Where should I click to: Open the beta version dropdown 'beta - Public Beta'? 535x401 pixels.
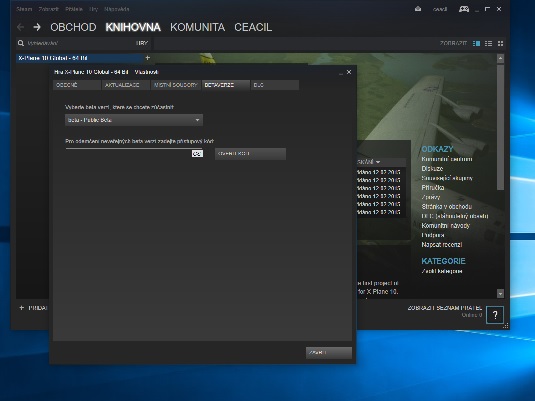click(x=134, y=120)
